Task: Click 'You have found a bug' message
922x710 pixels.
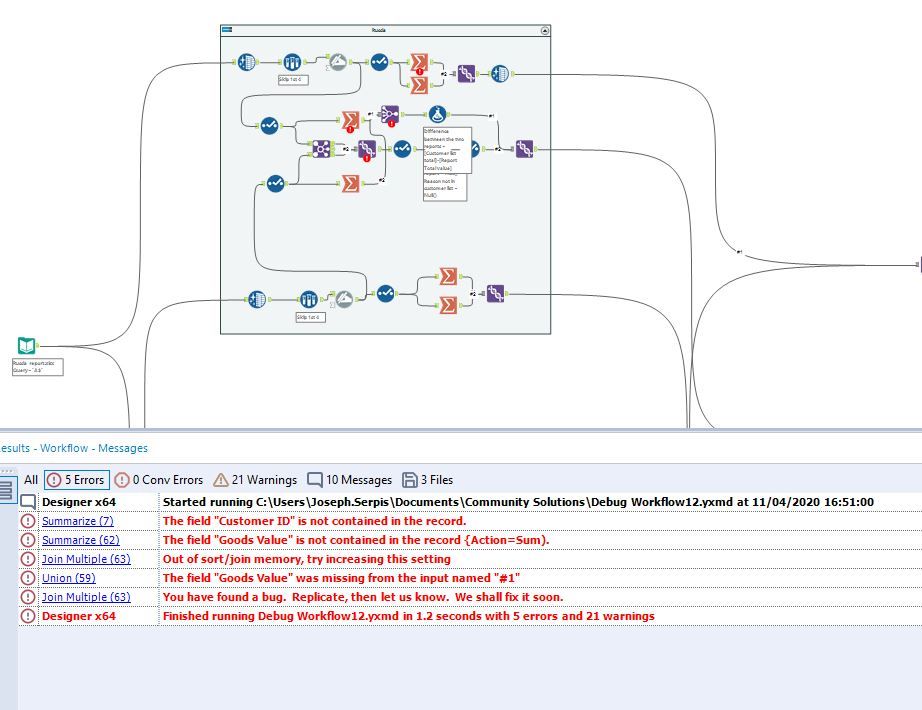Action: click(x=363, y=597)
